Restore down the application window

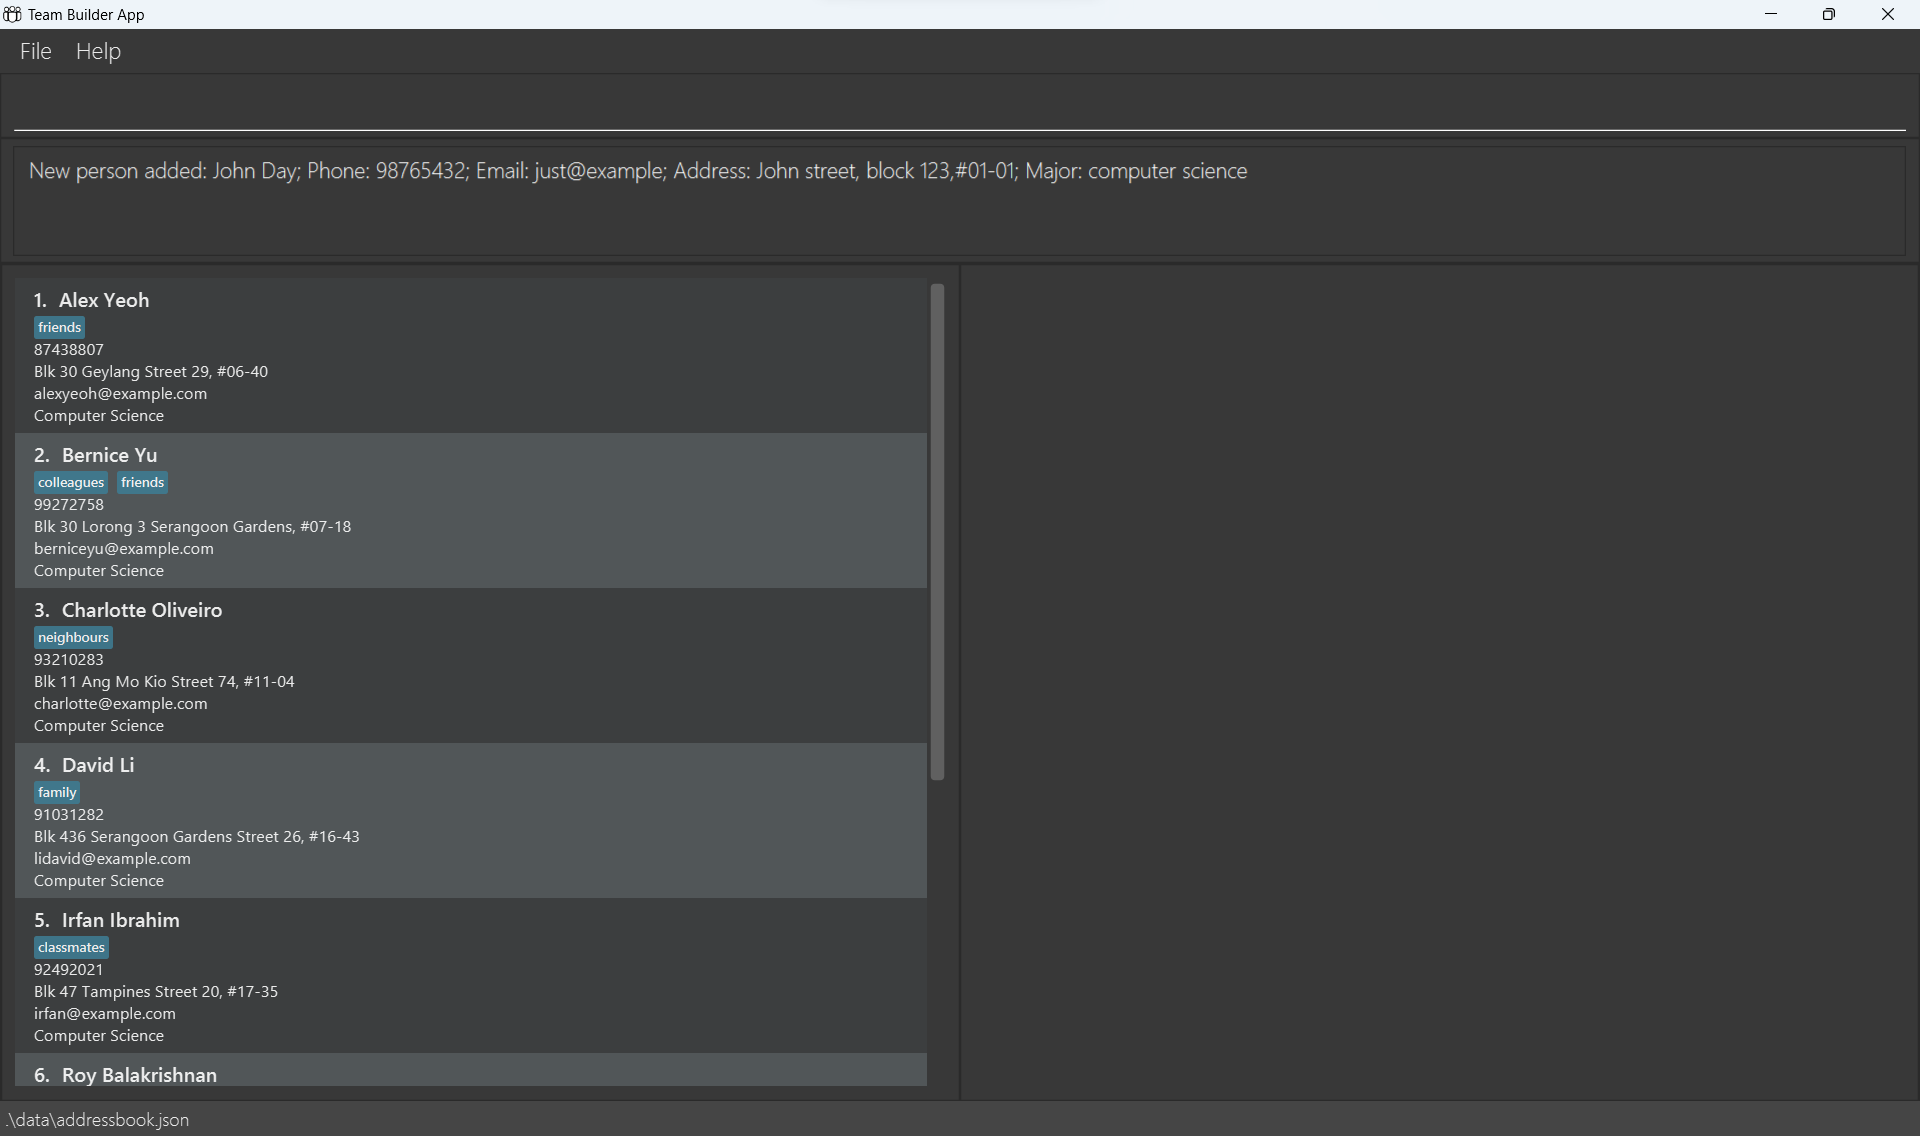coord(1829,14)
